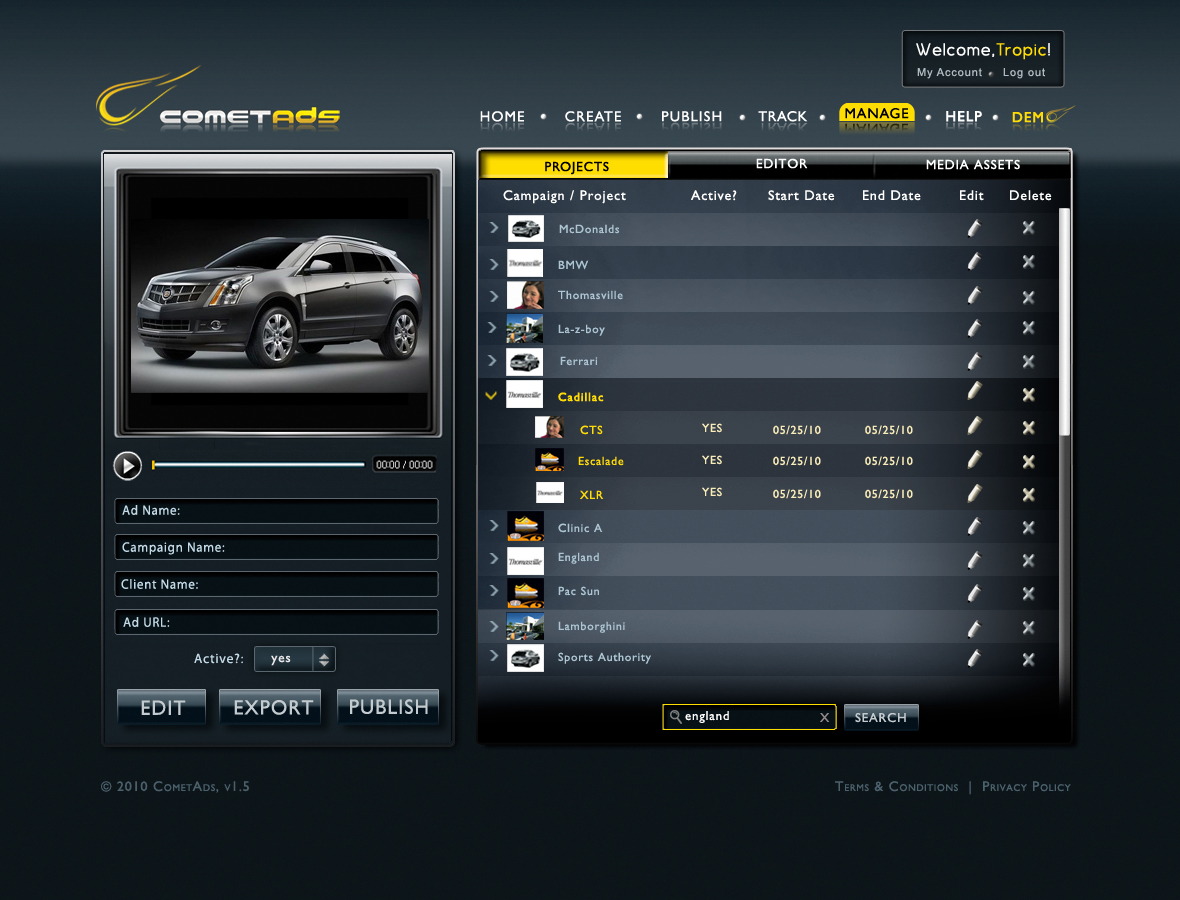Delete the BMW campaign with X icon
The height and width of the screenshot is (900, 1180).
[1028, 262]
